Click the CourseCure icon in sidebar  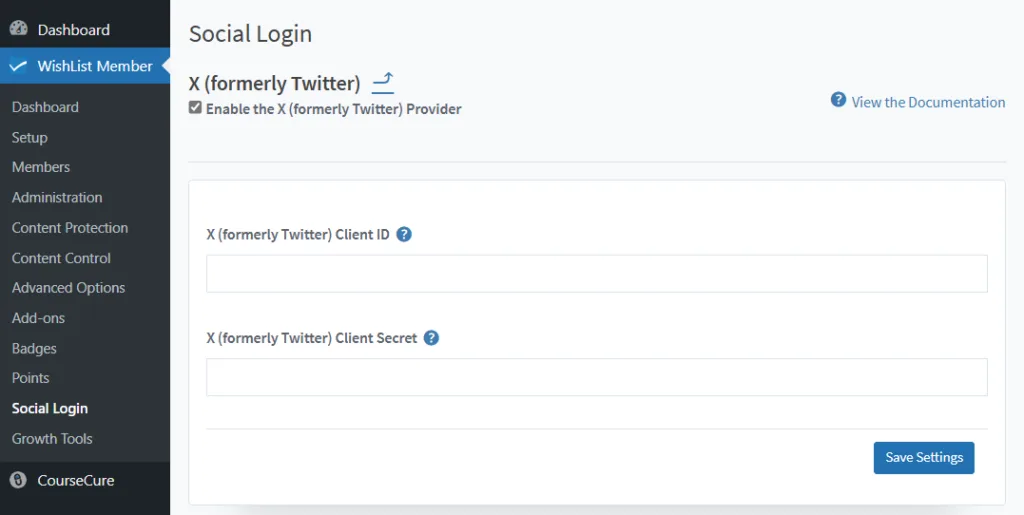[18, 480]
